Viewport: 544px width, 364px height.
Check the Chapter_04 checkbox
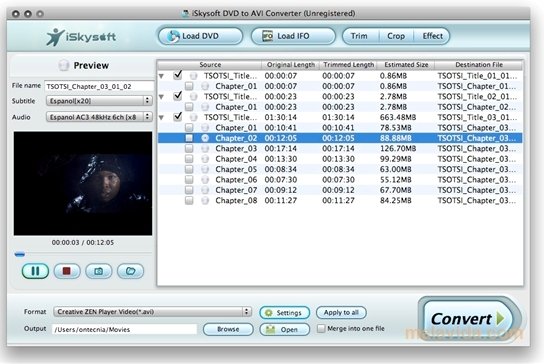189,159
